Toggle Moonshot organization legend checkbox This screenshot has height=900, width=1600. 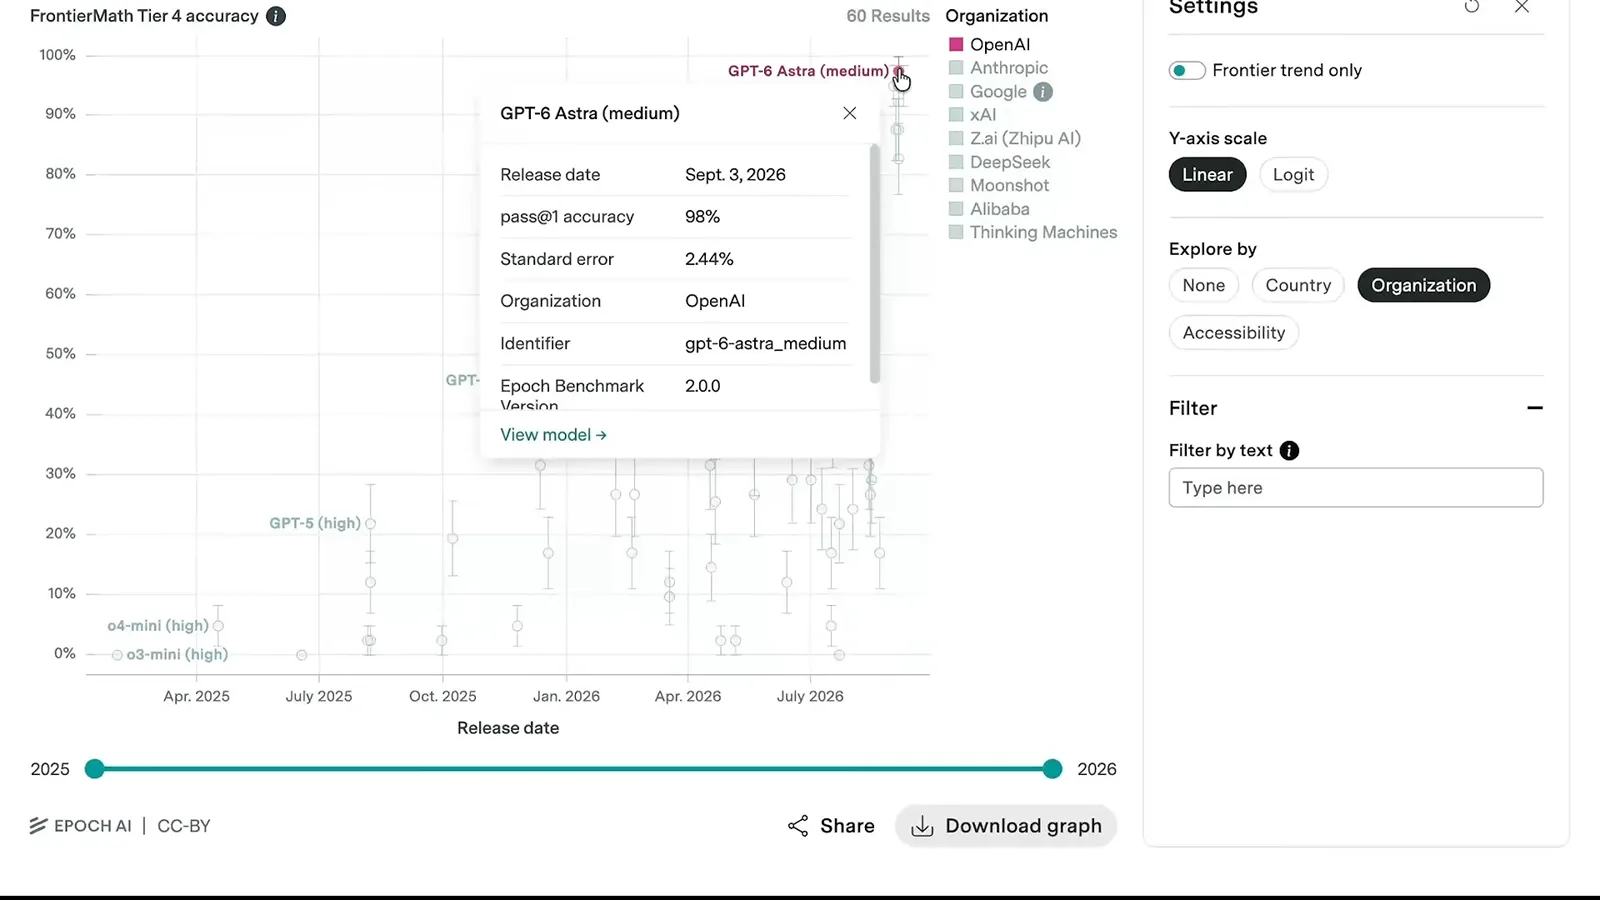(956, 186)
